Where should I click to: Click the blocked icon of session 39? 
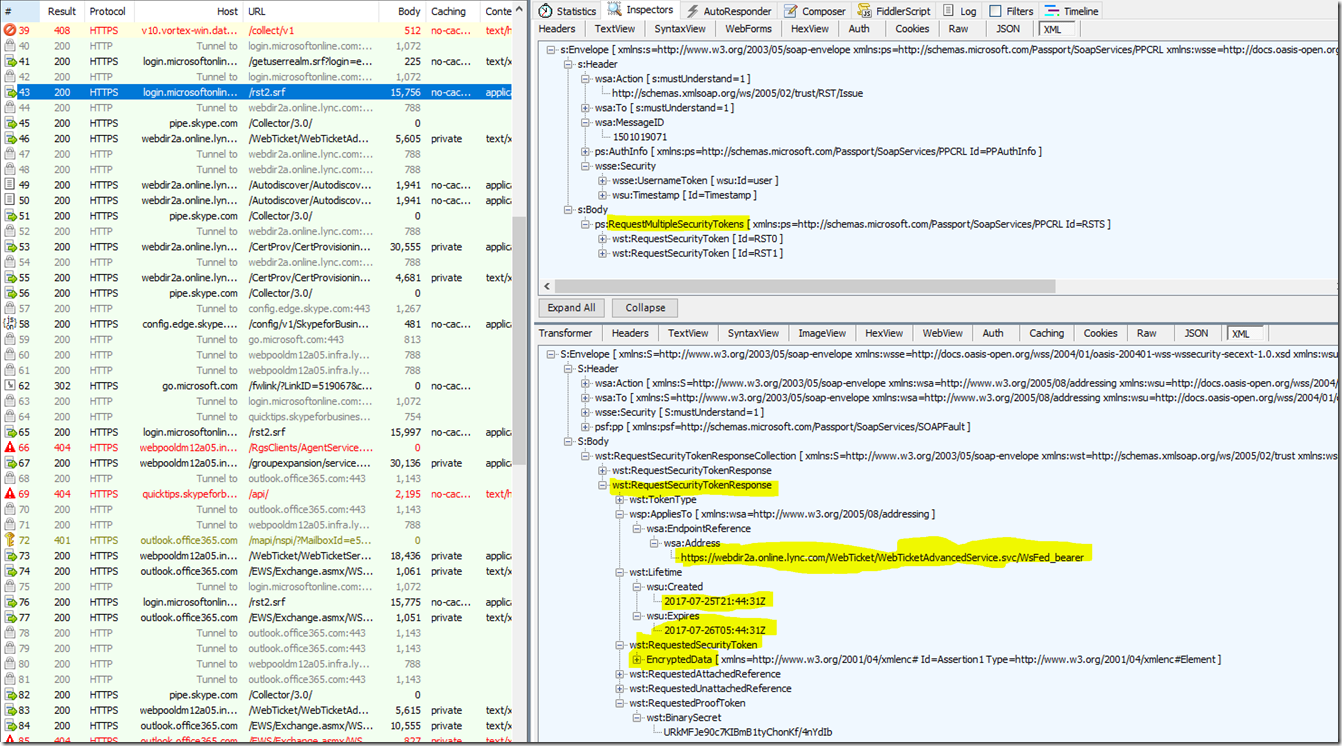tap(10, 31)
